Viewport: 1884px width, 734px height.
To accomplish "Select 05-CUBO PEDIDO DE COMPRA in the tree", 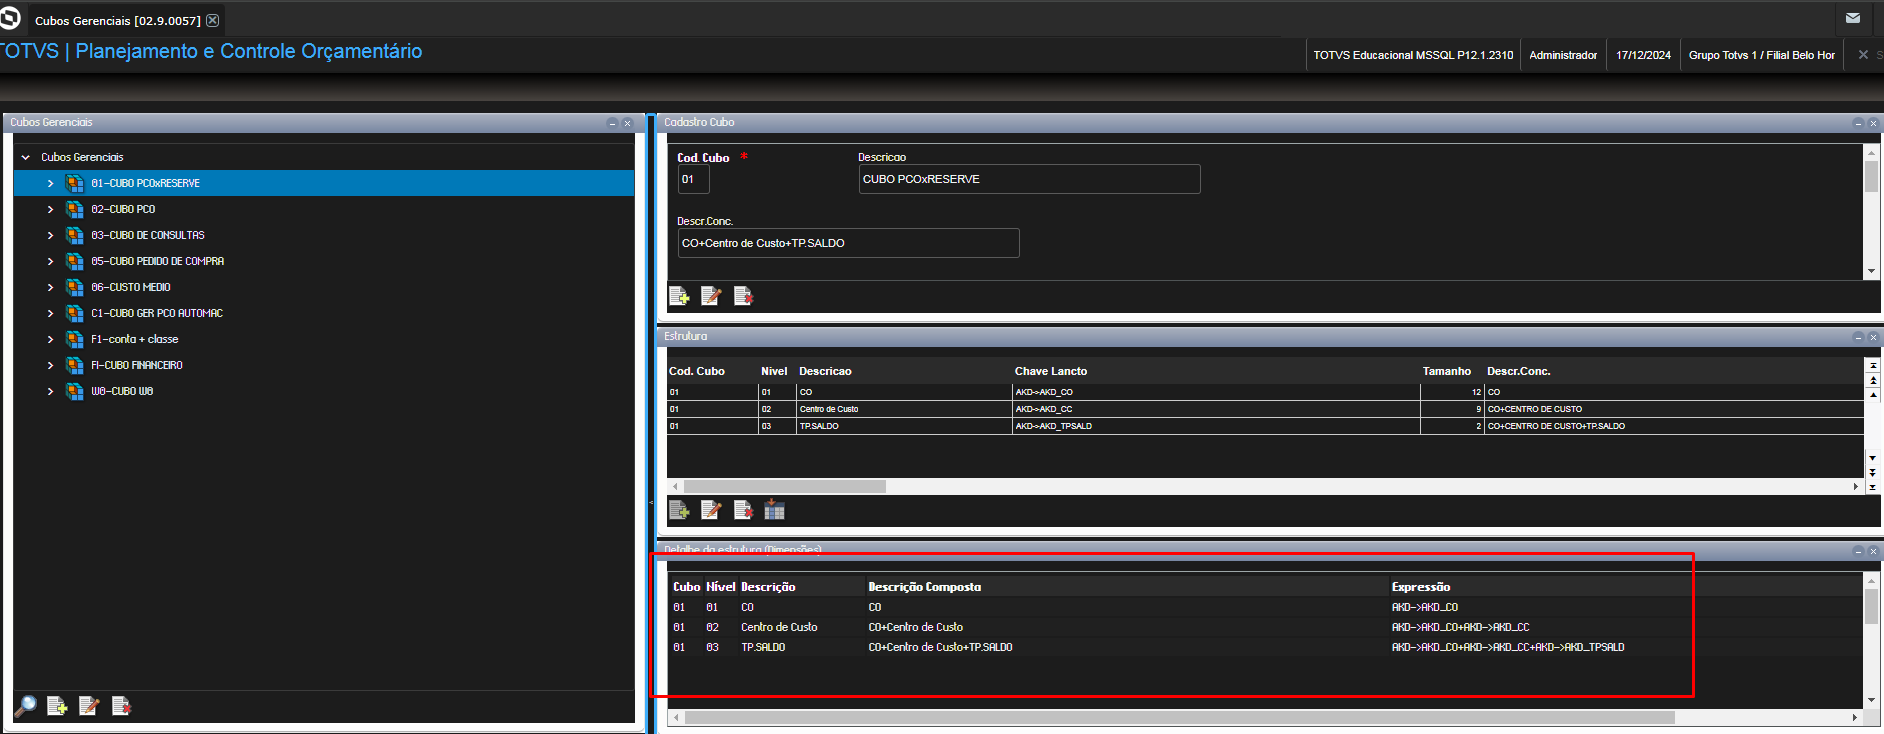I will (157, 261).
